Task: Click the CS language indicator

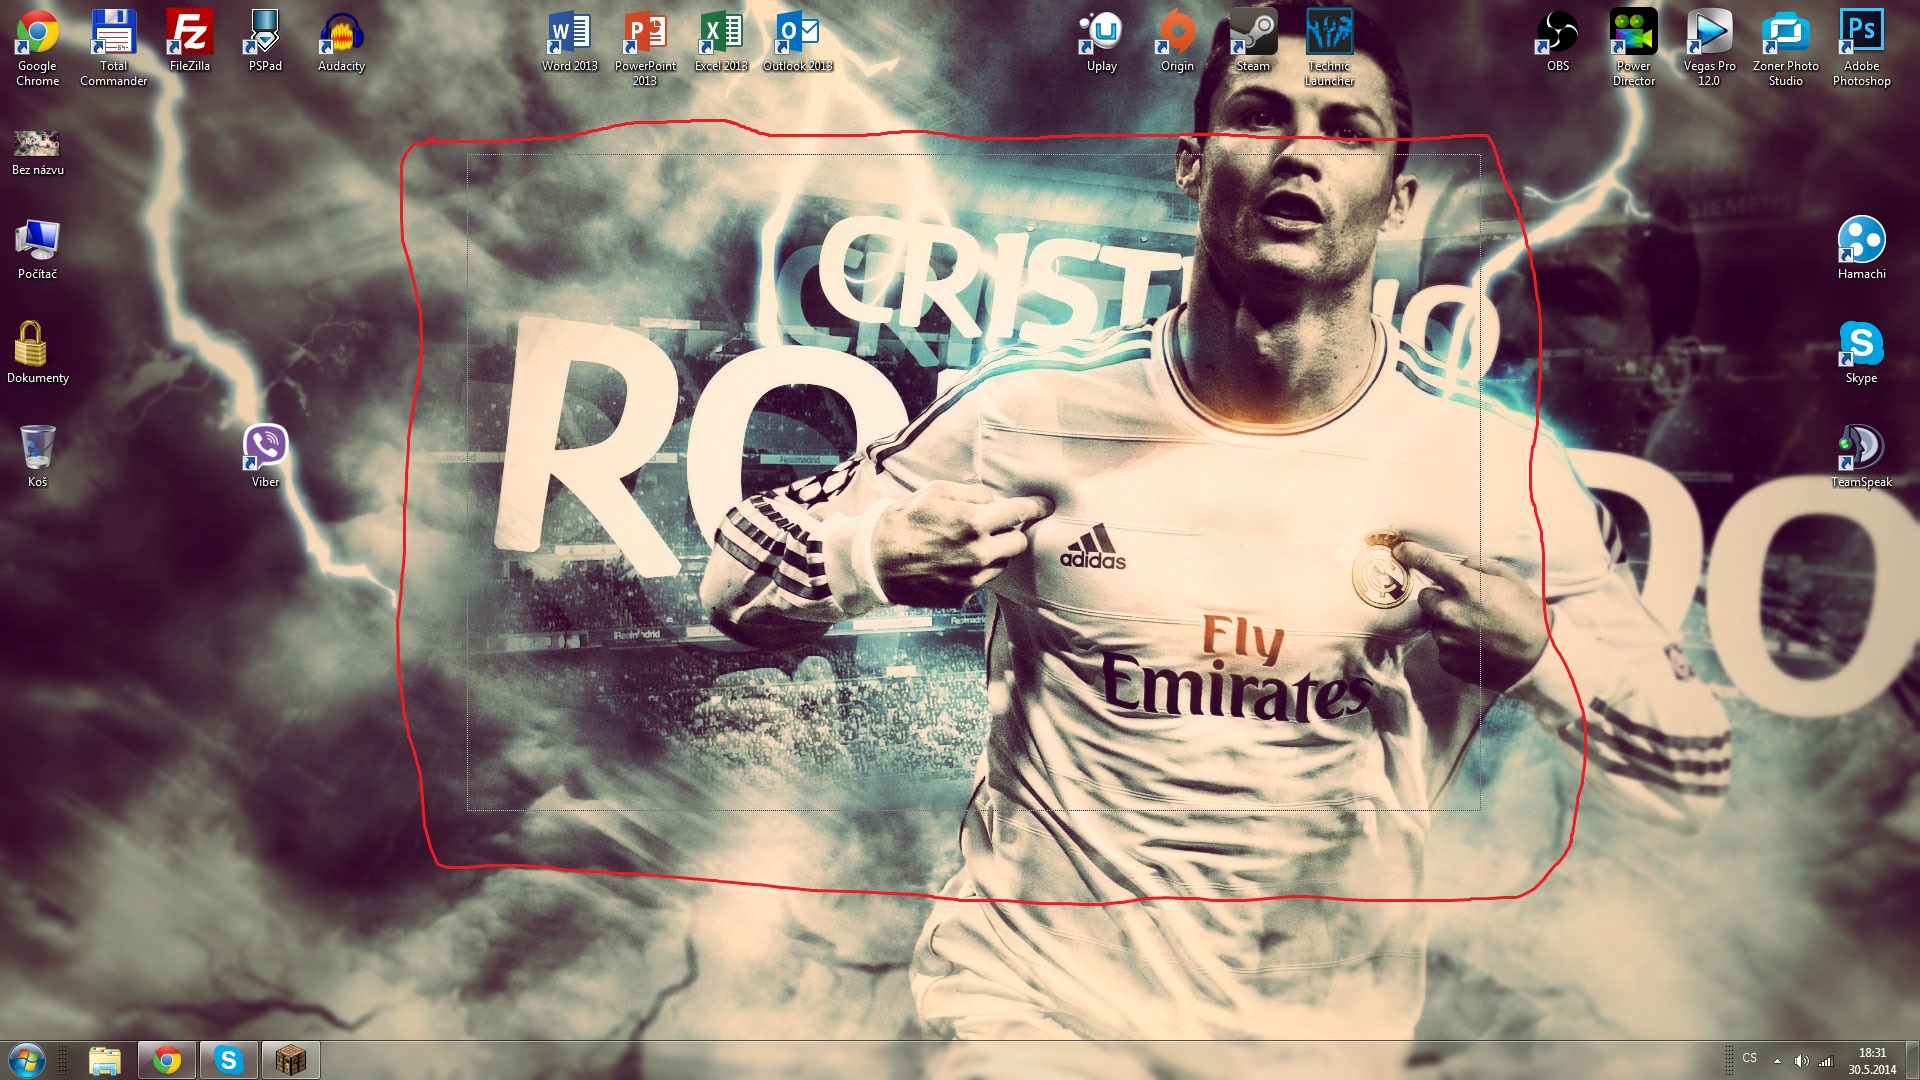Action: click(x=1749, y=1058)
